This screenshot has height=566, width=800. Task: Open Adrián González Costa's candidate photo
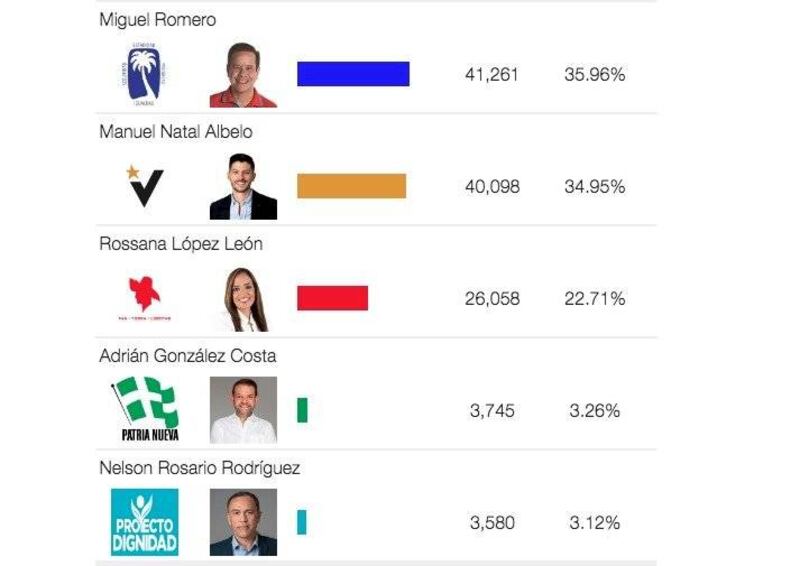pyautogui.click(x=243, y=410)
